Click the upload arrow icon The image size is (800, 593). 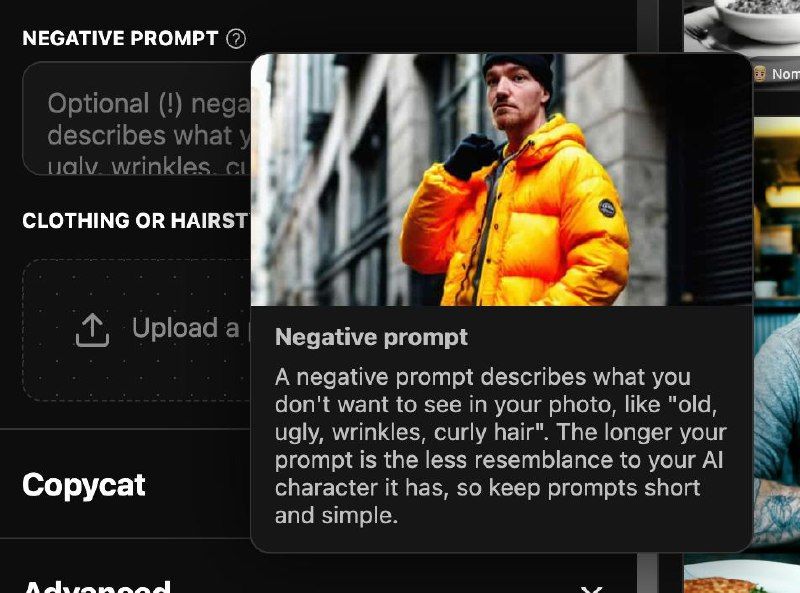(92, 330)
